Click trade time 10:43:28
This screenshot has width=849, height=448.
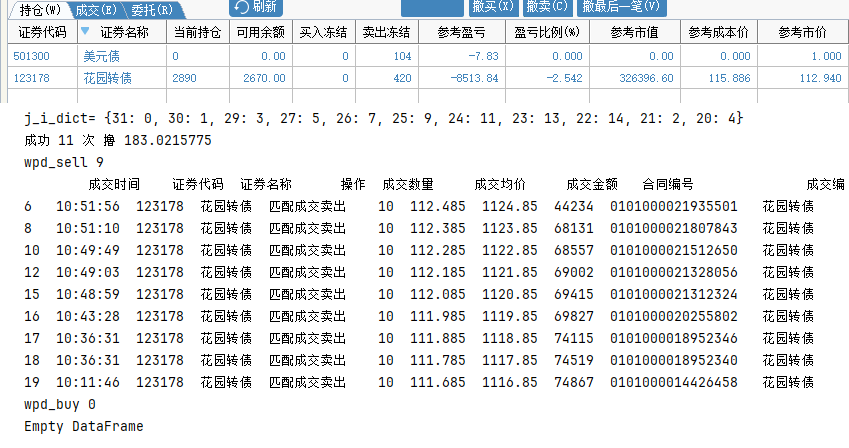pyautogui.click(x=88, y=316)
